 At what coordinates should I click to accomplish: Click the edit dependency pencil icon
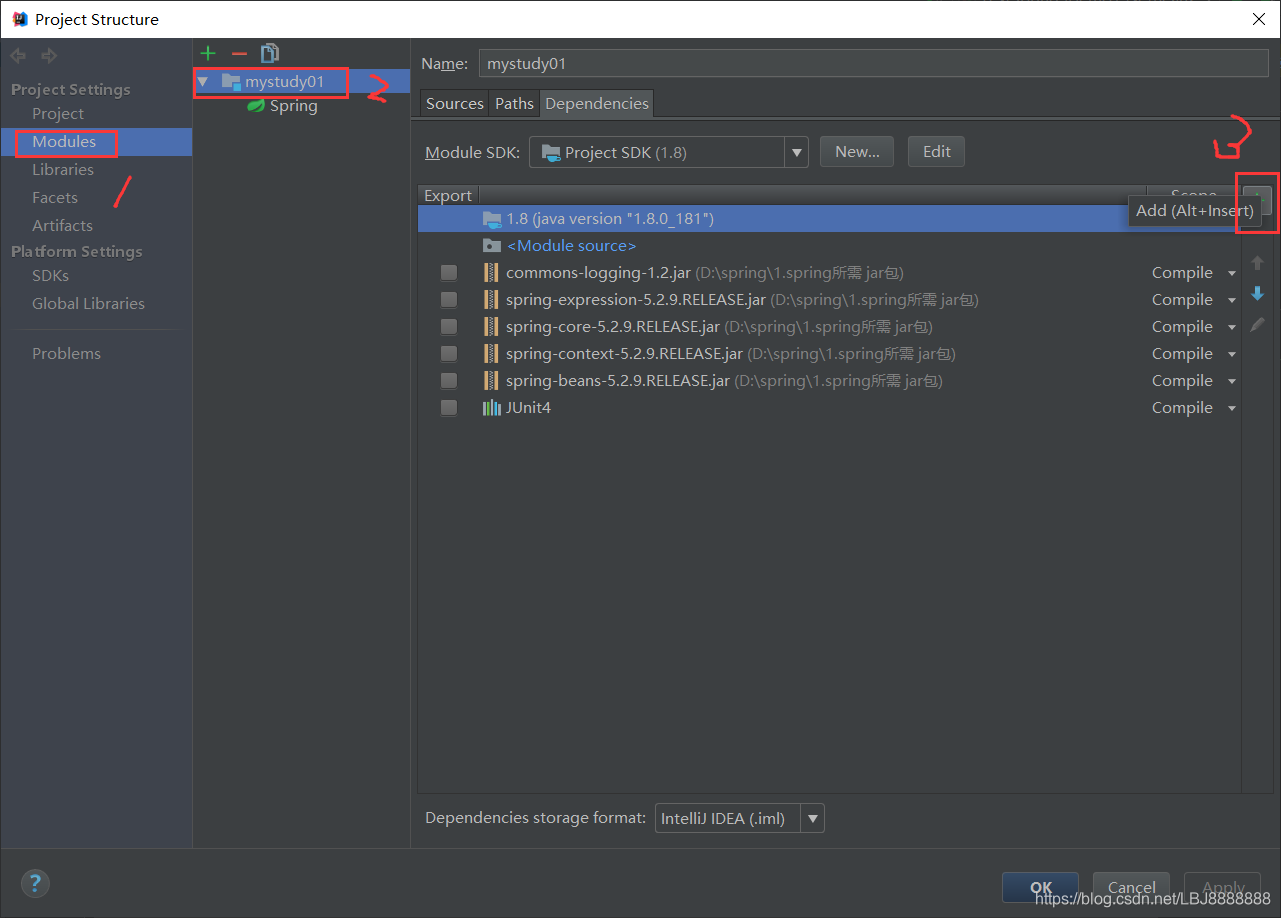click(1258, 324)
